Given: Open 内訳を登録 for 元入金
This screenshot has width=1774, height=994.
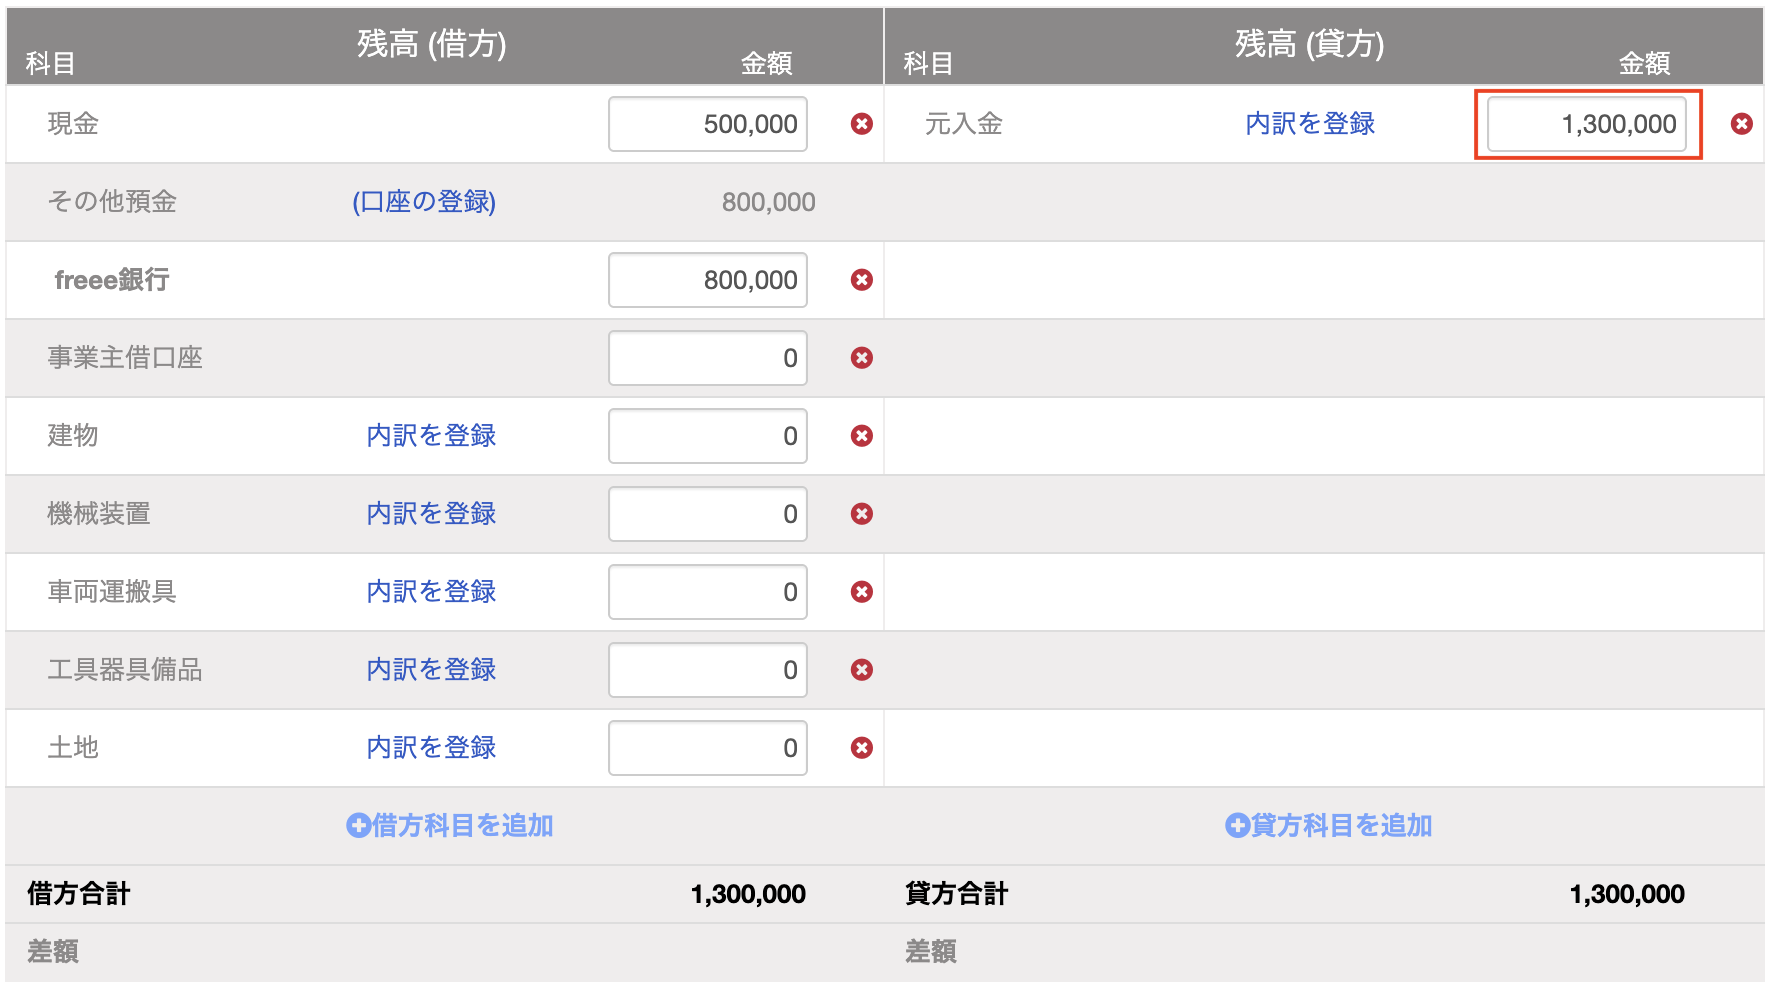Looking at the screenshot, I should click(x=1310, y=124).
